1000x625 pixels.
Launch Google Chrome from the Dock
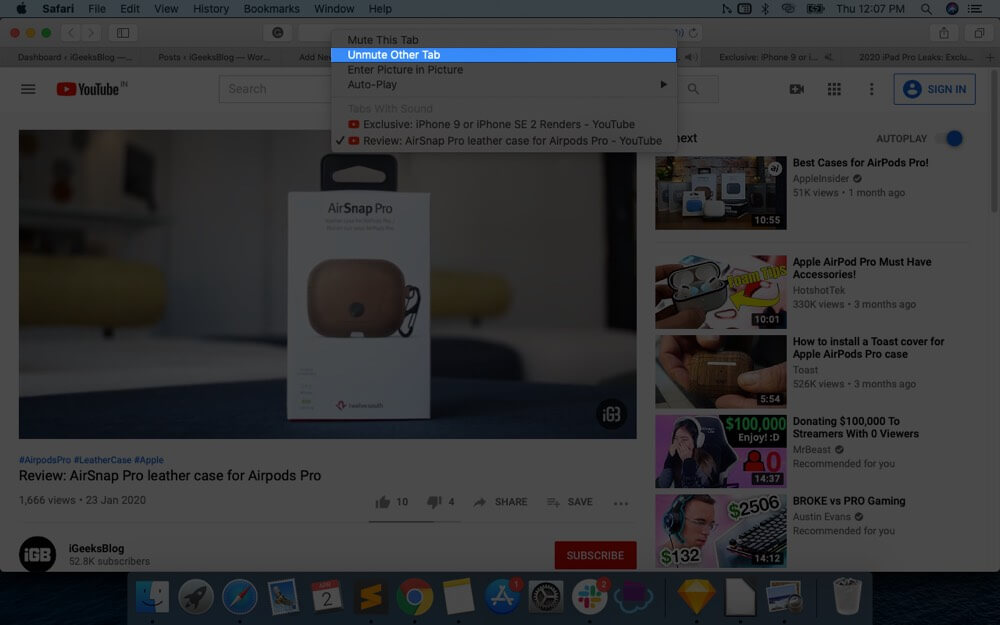click(415, 597)
